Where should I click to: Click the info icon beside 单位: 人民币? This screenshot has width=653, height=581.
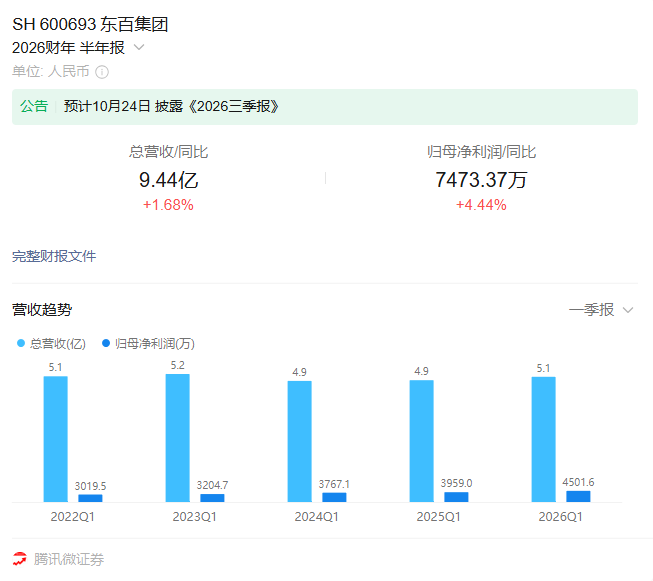click(x=102, y=72)
